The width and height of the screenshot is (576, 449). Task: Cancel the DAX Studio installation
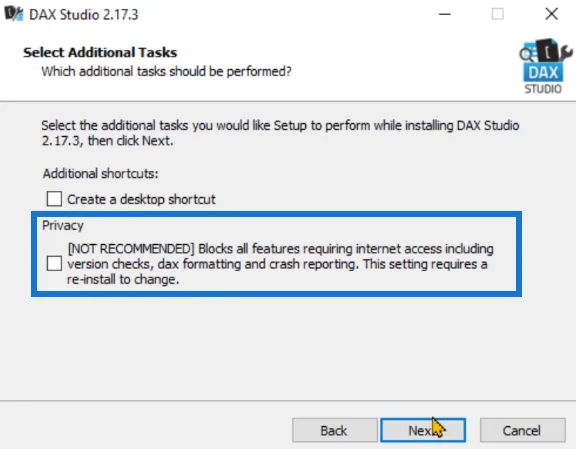[x=522, y=430]
